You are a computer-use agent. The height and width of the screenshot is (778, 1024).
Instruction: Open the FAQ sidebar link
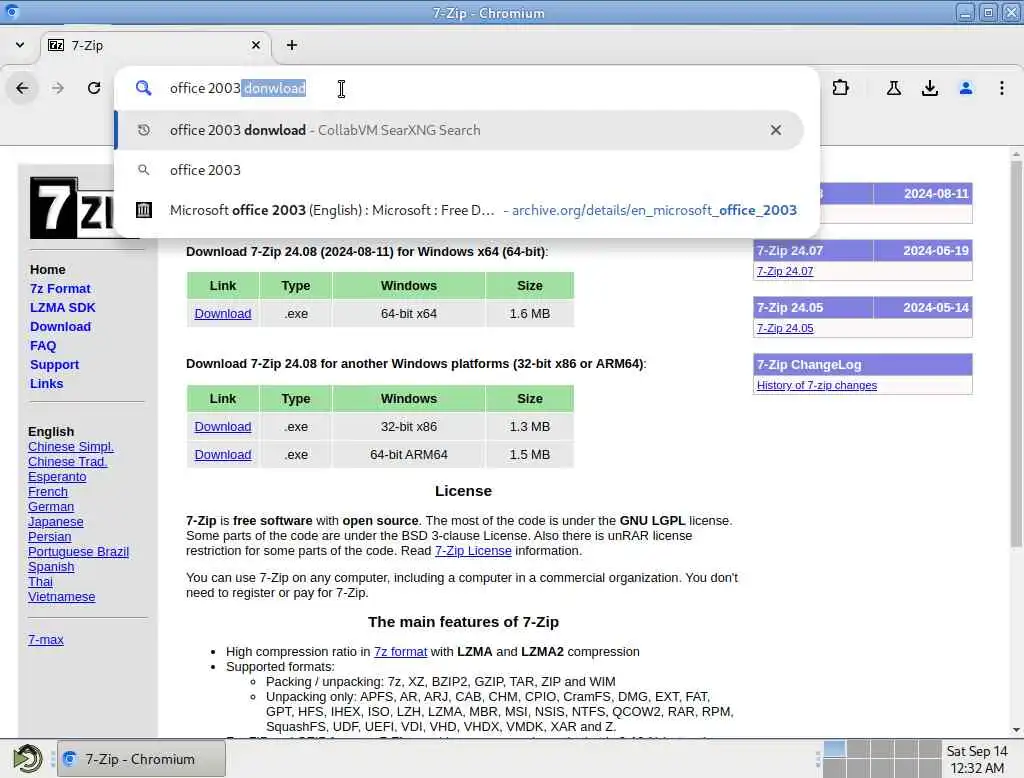[43, 346]
